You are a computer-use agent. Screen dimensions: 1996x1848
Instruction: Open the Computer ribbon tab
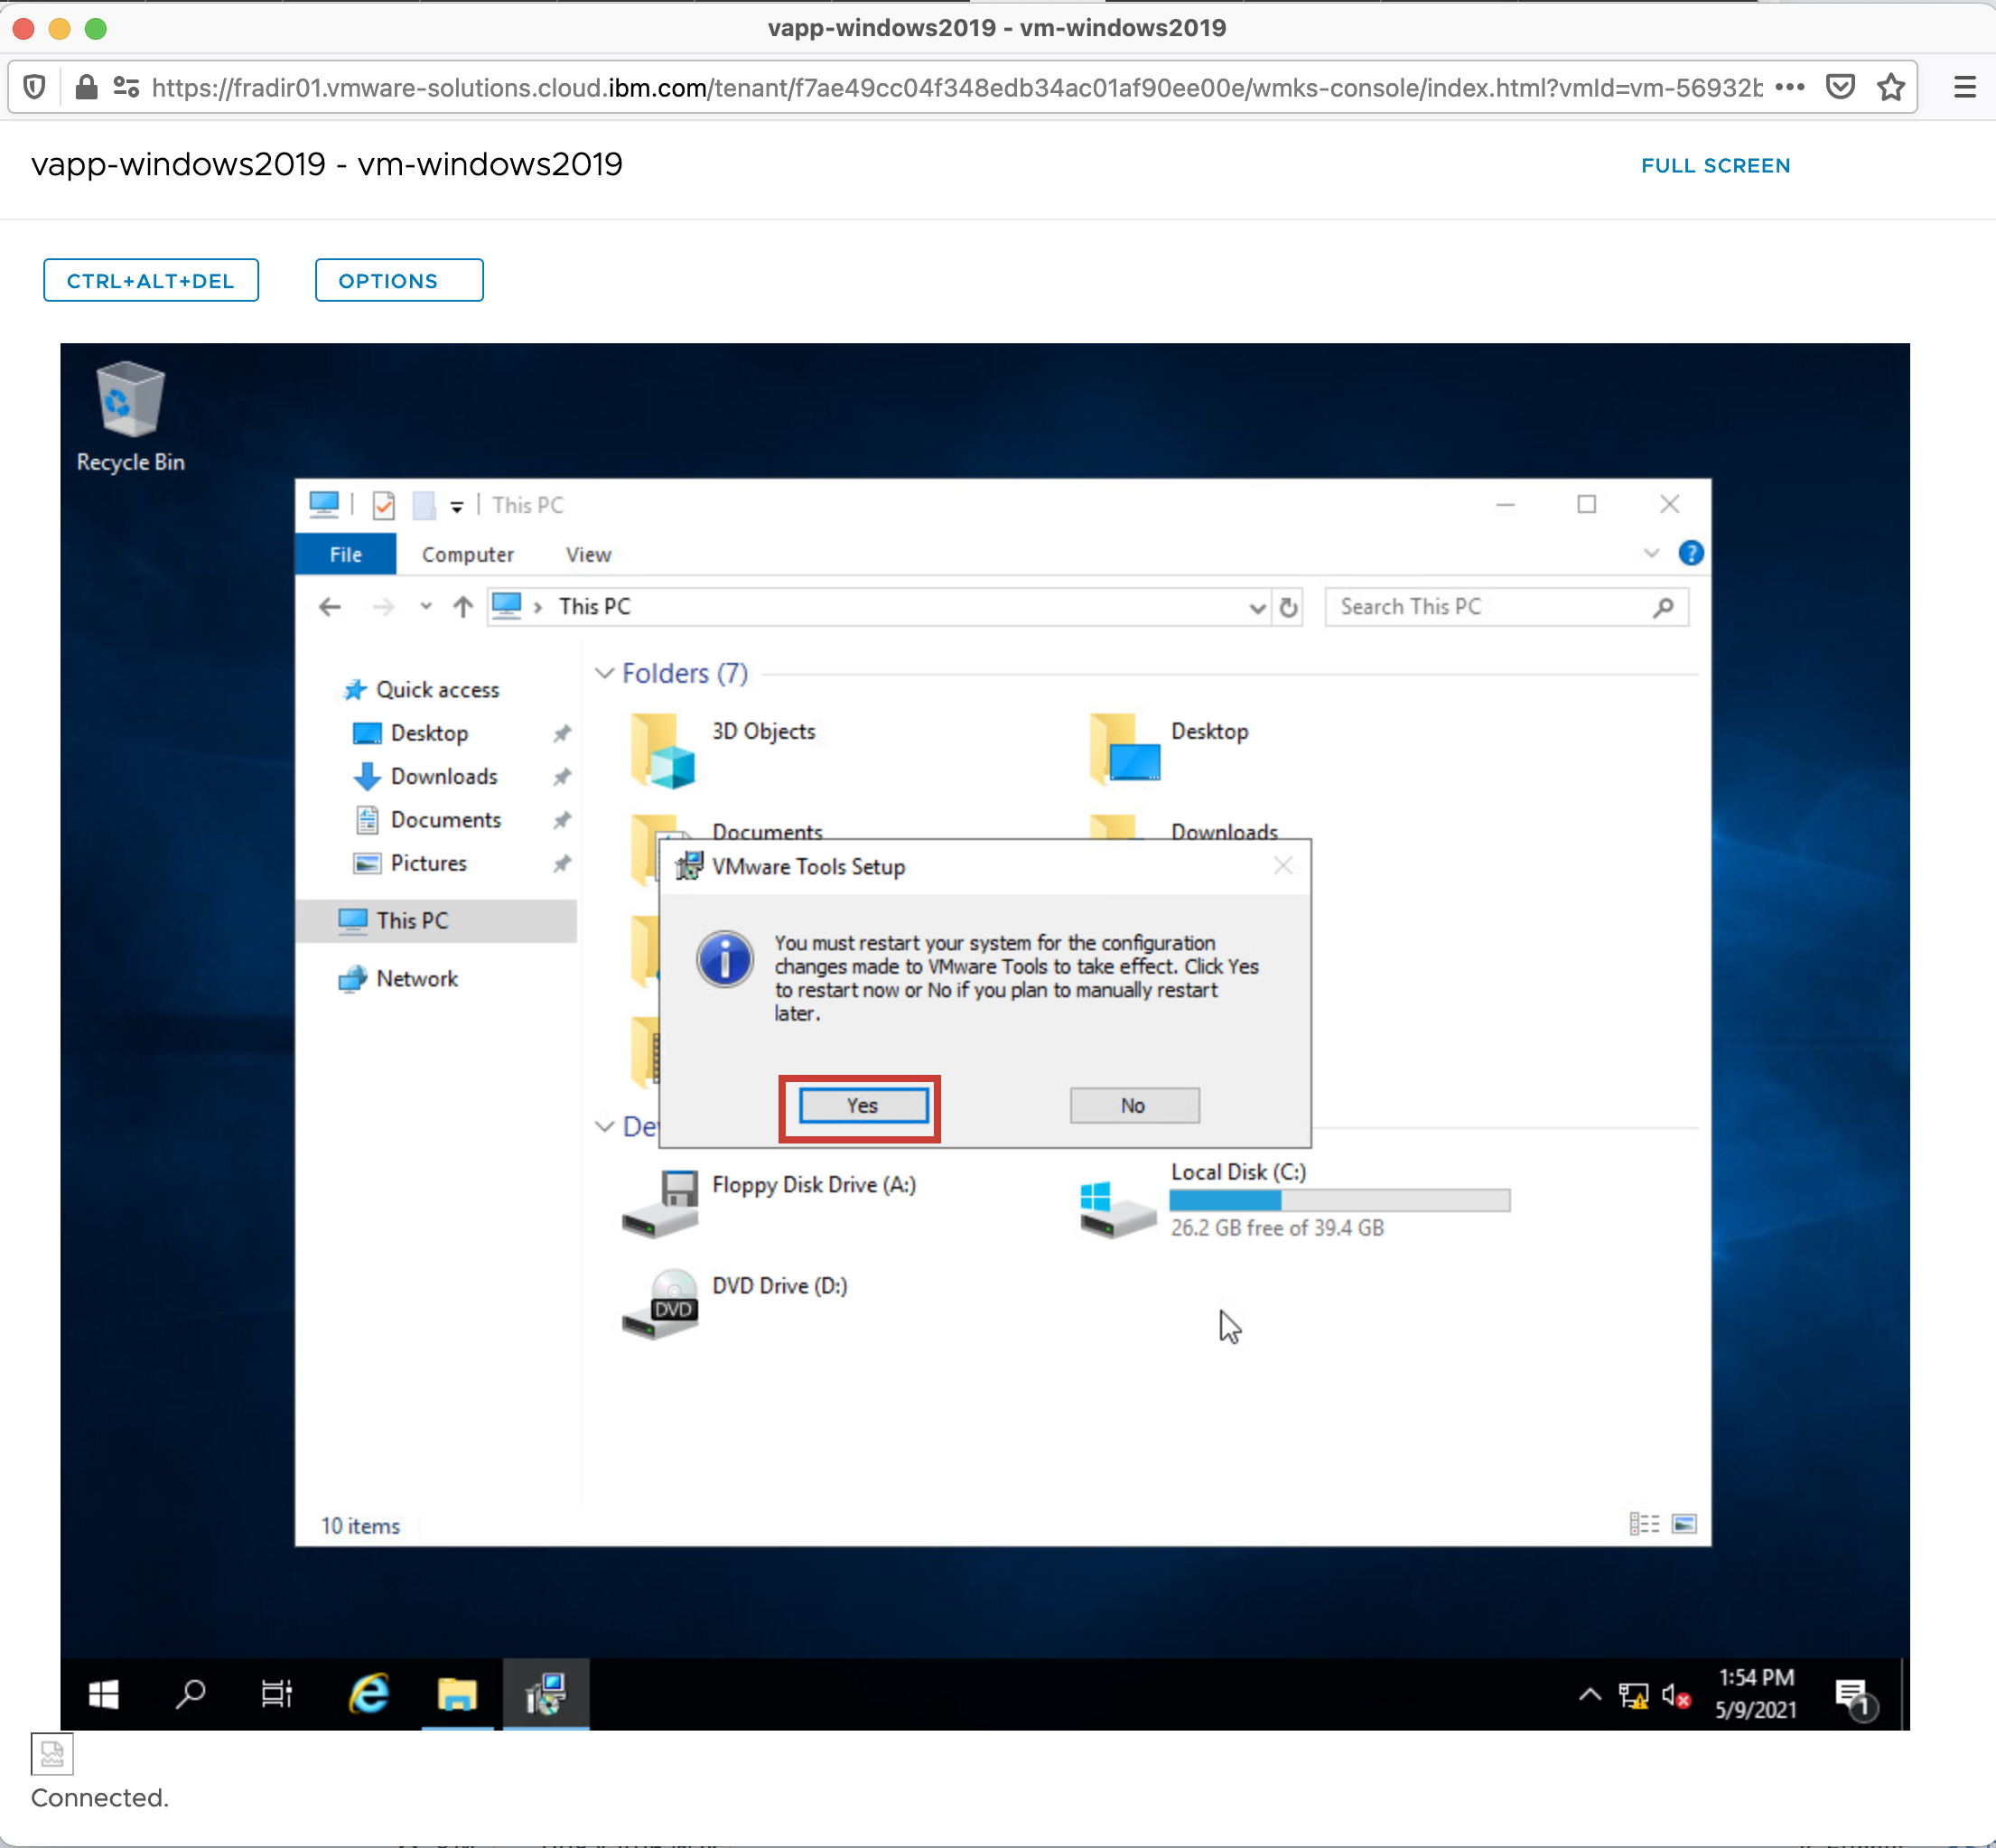tap(467, 555)
